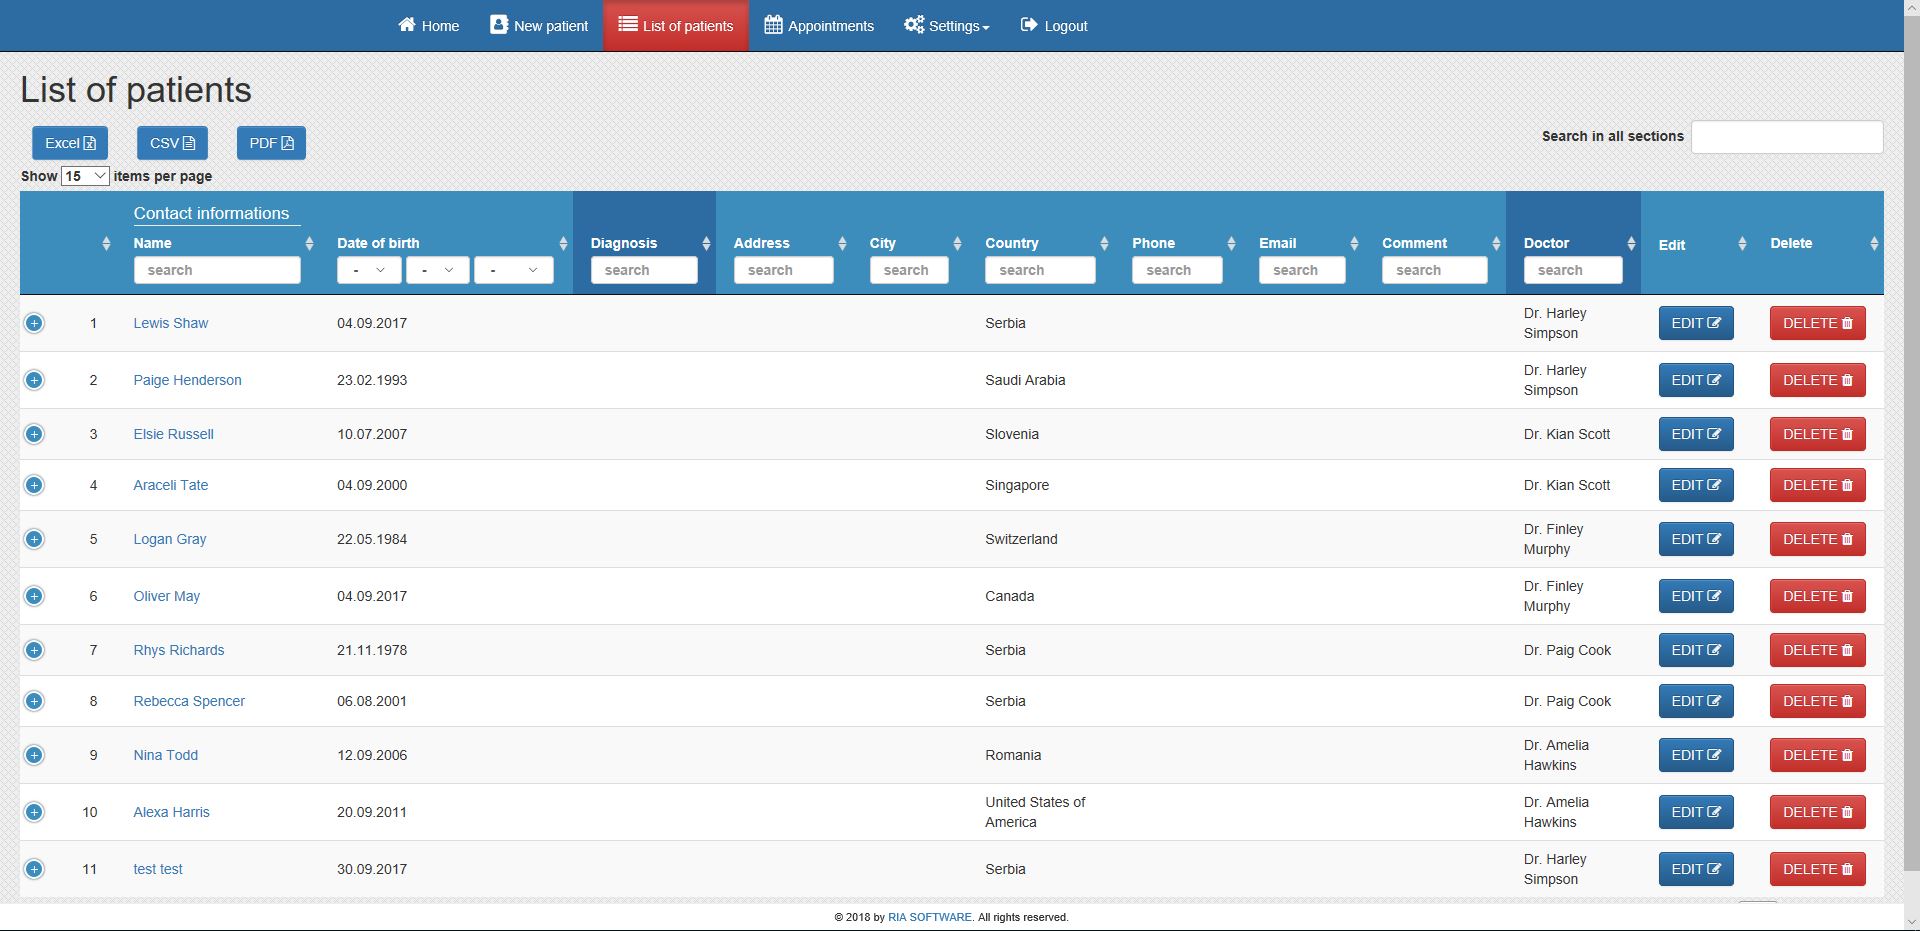1920x931 pixels.
Task: Open New patient page
Action: (539, 26)
